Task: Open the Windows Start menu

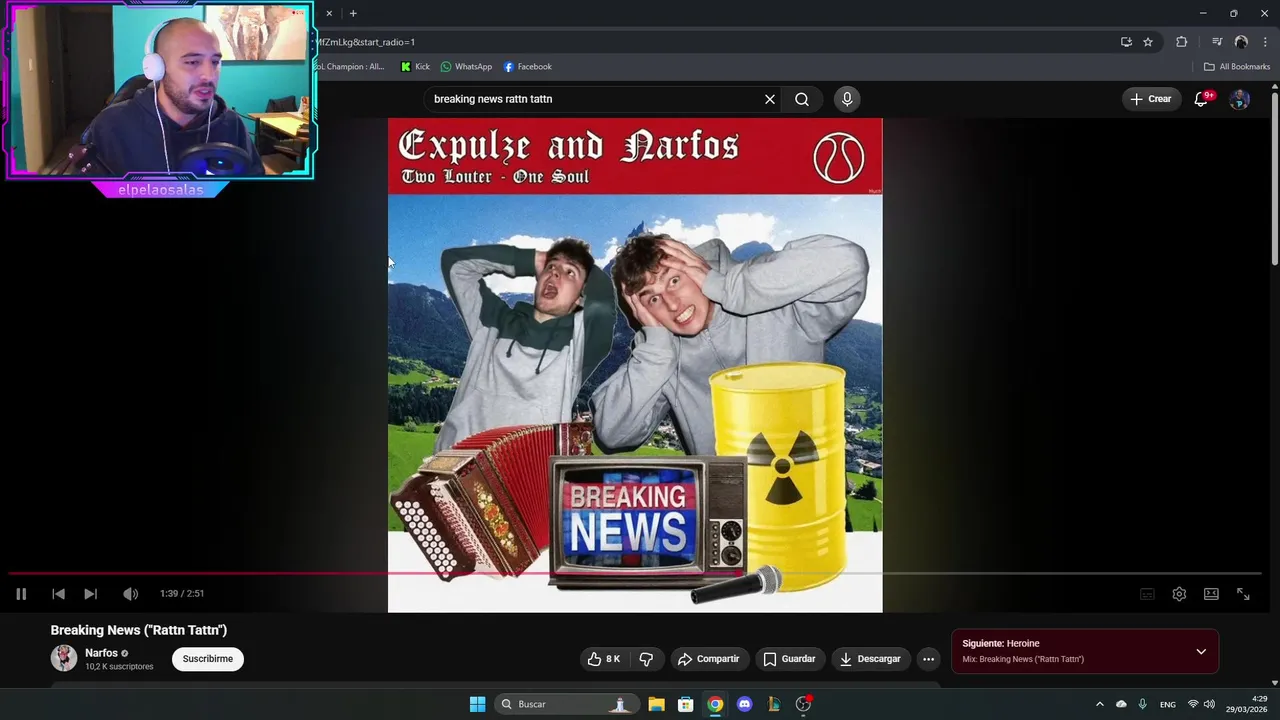Action: (x=478, y=704)
